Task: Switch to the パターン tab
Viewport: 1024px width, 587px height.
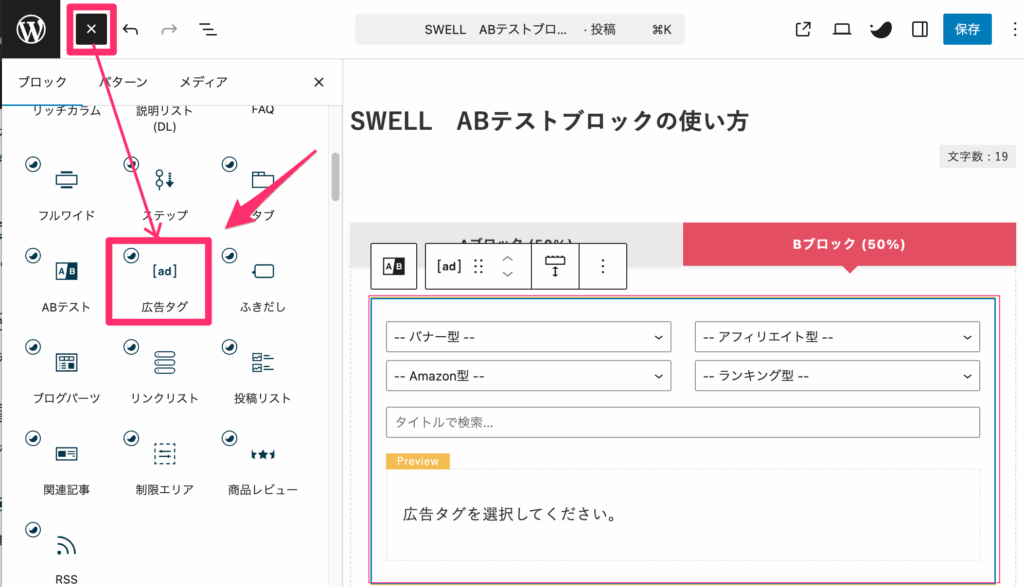Action: click(x=122, y=82)
